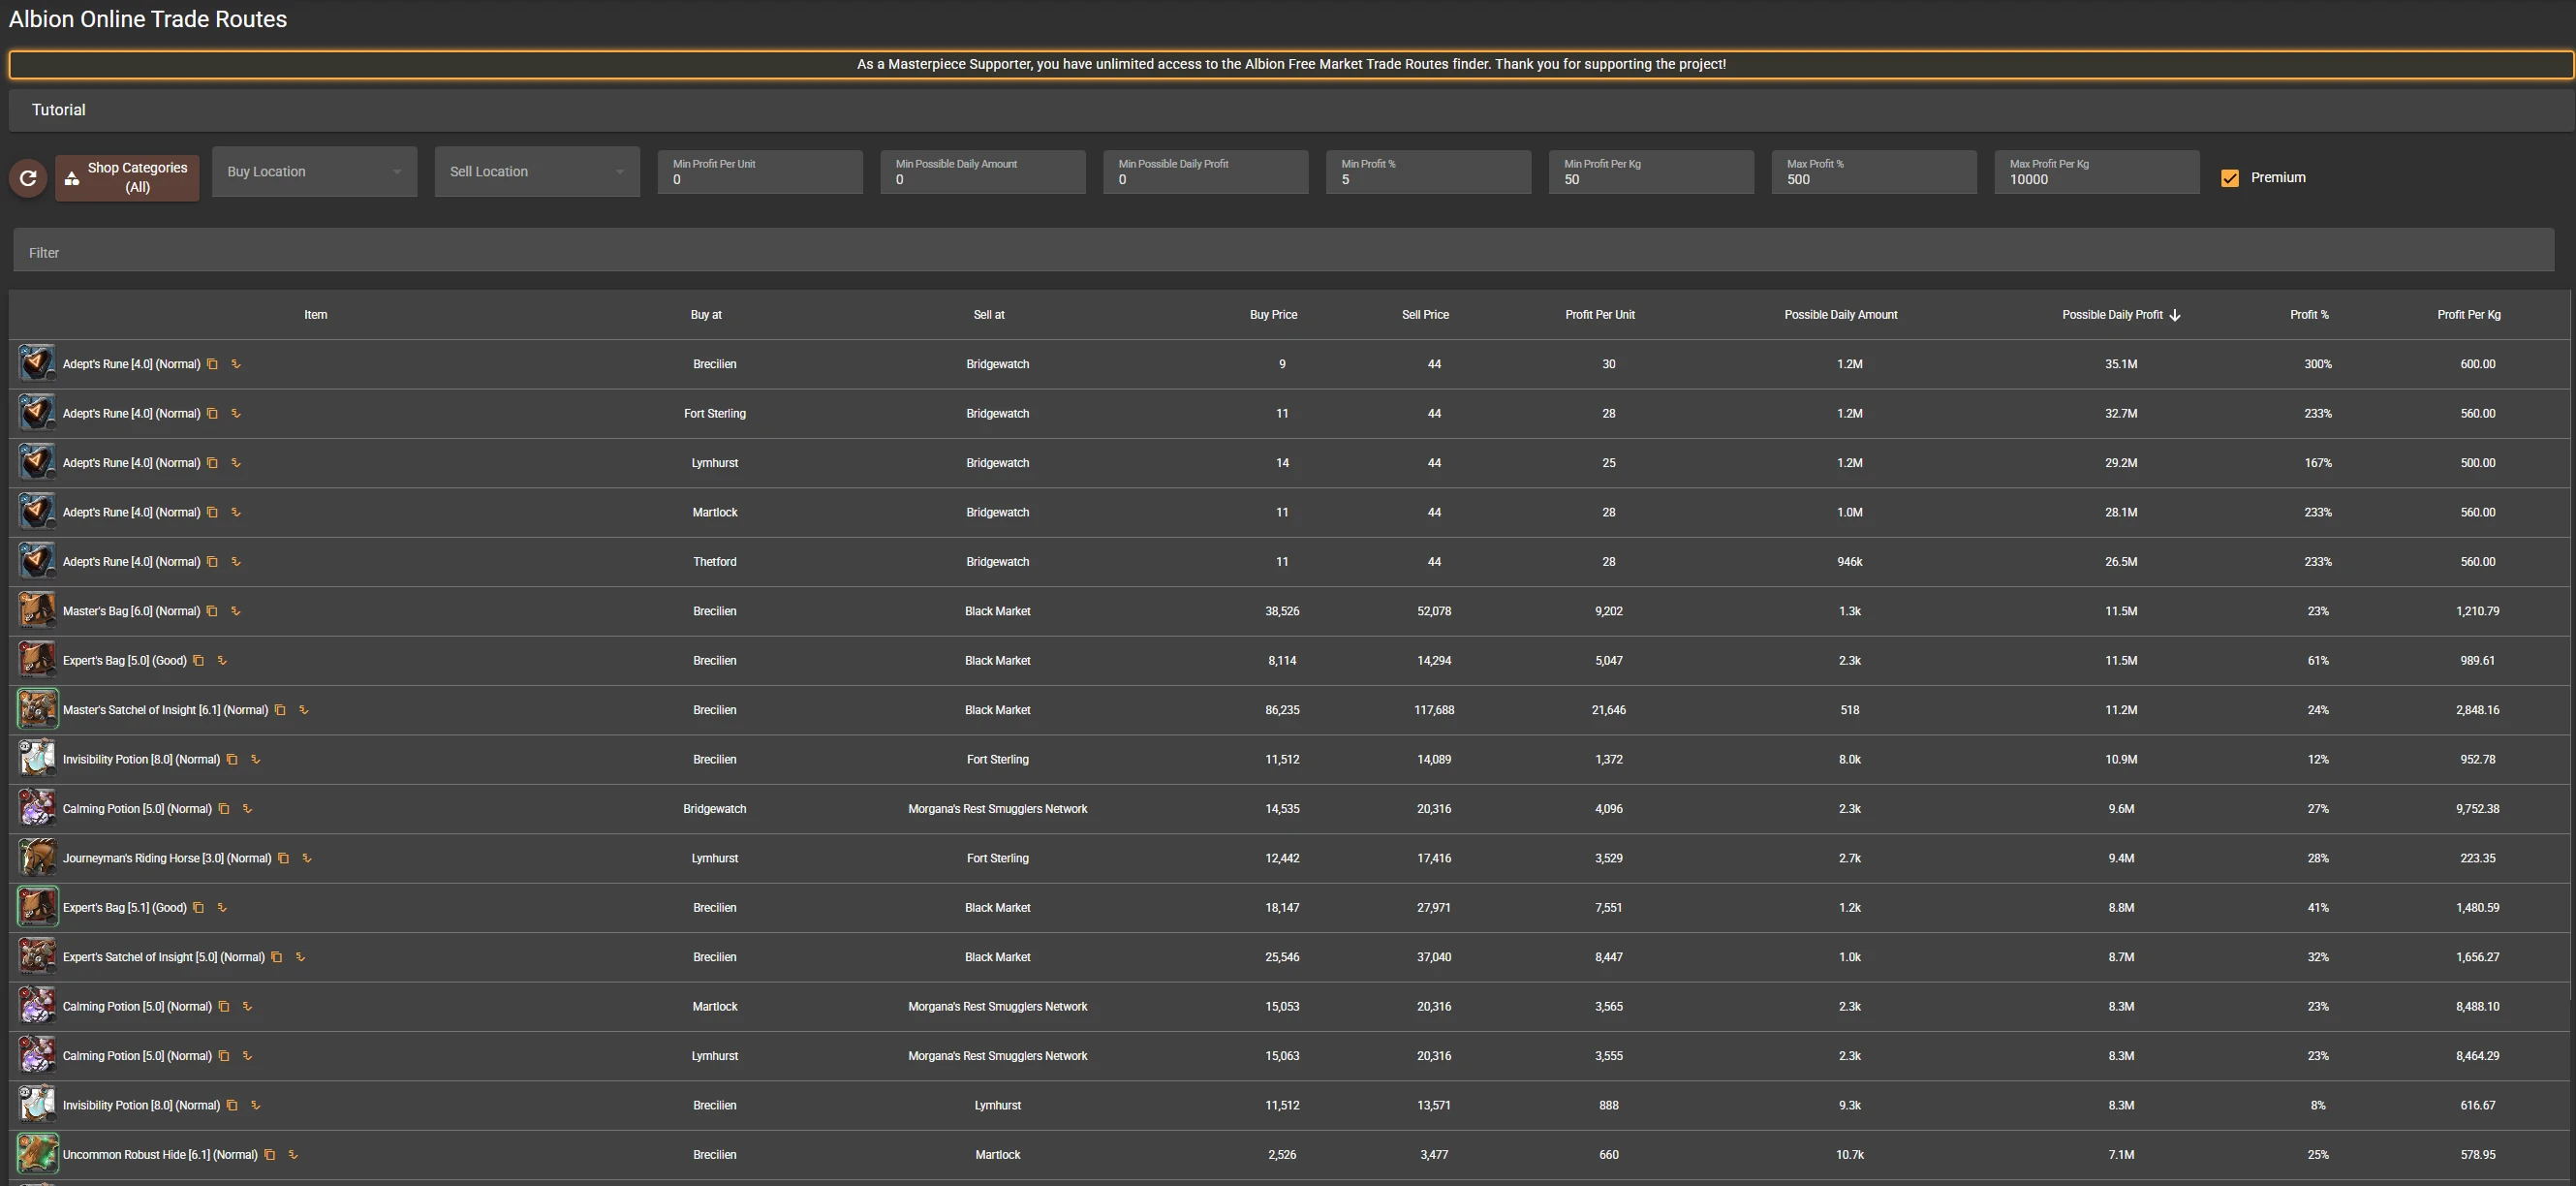This screenshot has height=1186, width=2576.
Task: Uncheck the Premium checkbox
Action: coord(2230,178)
